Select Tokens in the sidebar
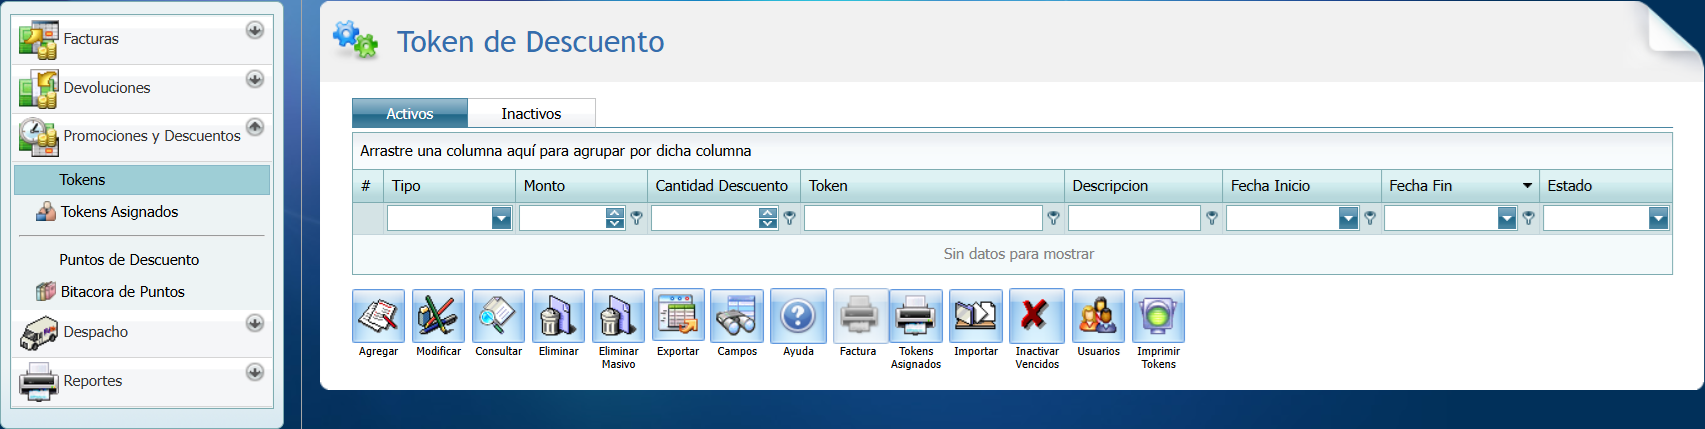This screenshot has width=1705, height=429. pos(142,180)
